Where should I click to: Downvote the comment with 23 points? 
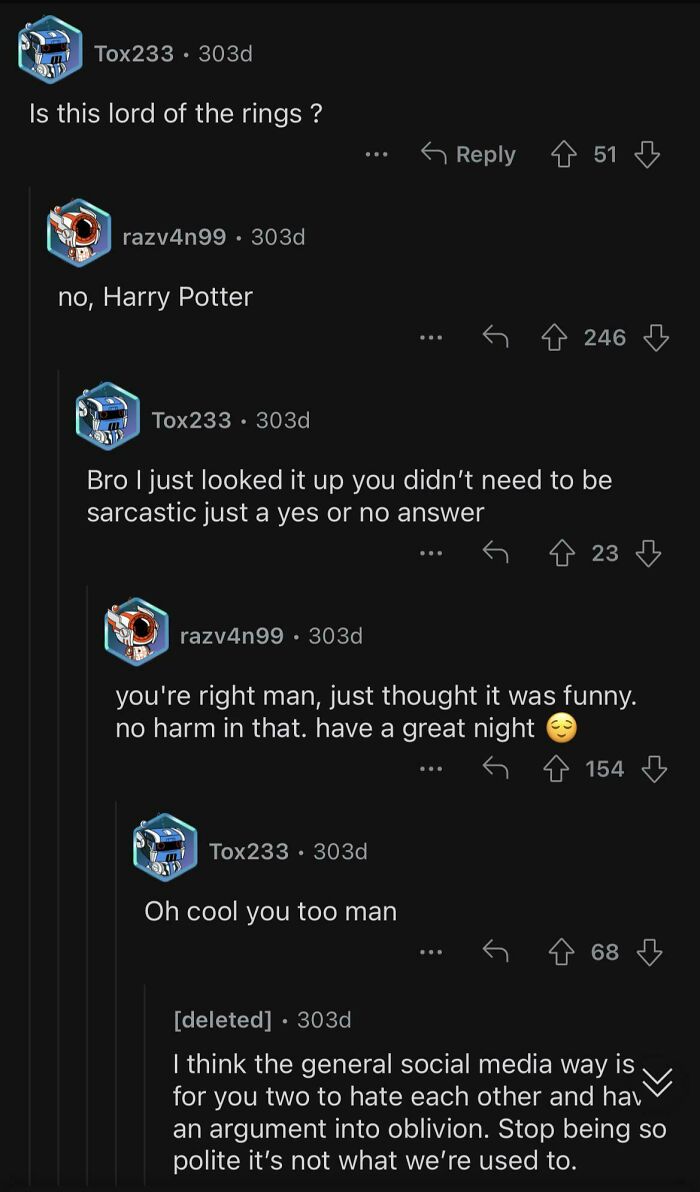click(x=649, y=552)
